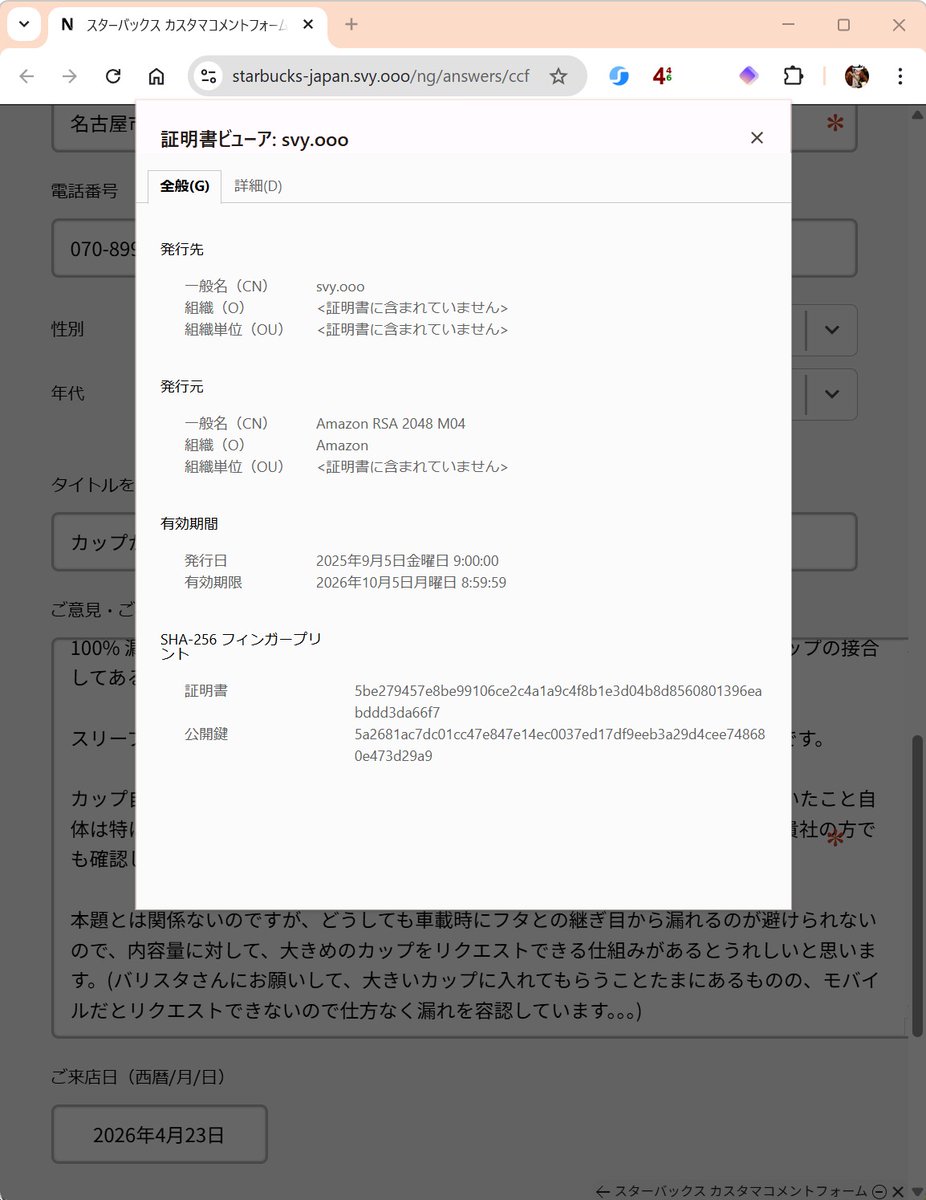
Task: Click the page scrollbar thumb
Action: (917, 885)
